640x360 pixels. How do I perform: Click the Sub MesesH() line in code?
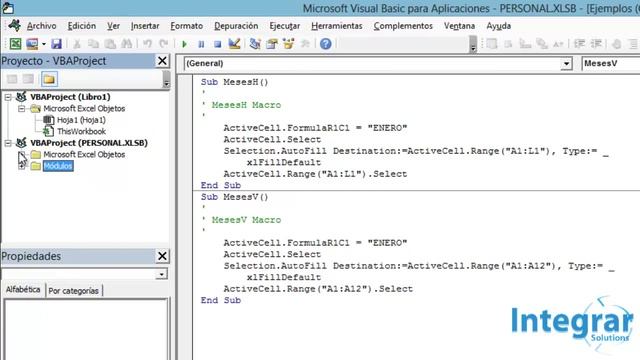click(234, 82)
